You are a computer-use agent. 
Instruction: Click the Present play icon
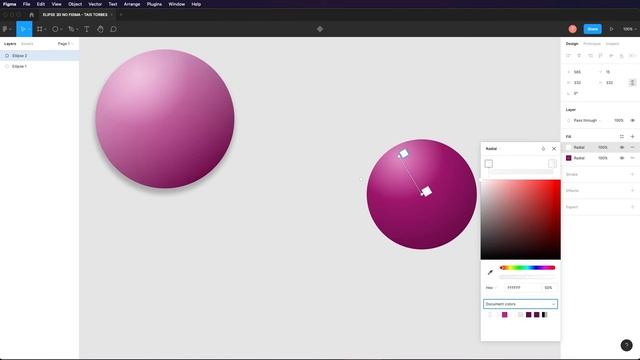(611, 29)
